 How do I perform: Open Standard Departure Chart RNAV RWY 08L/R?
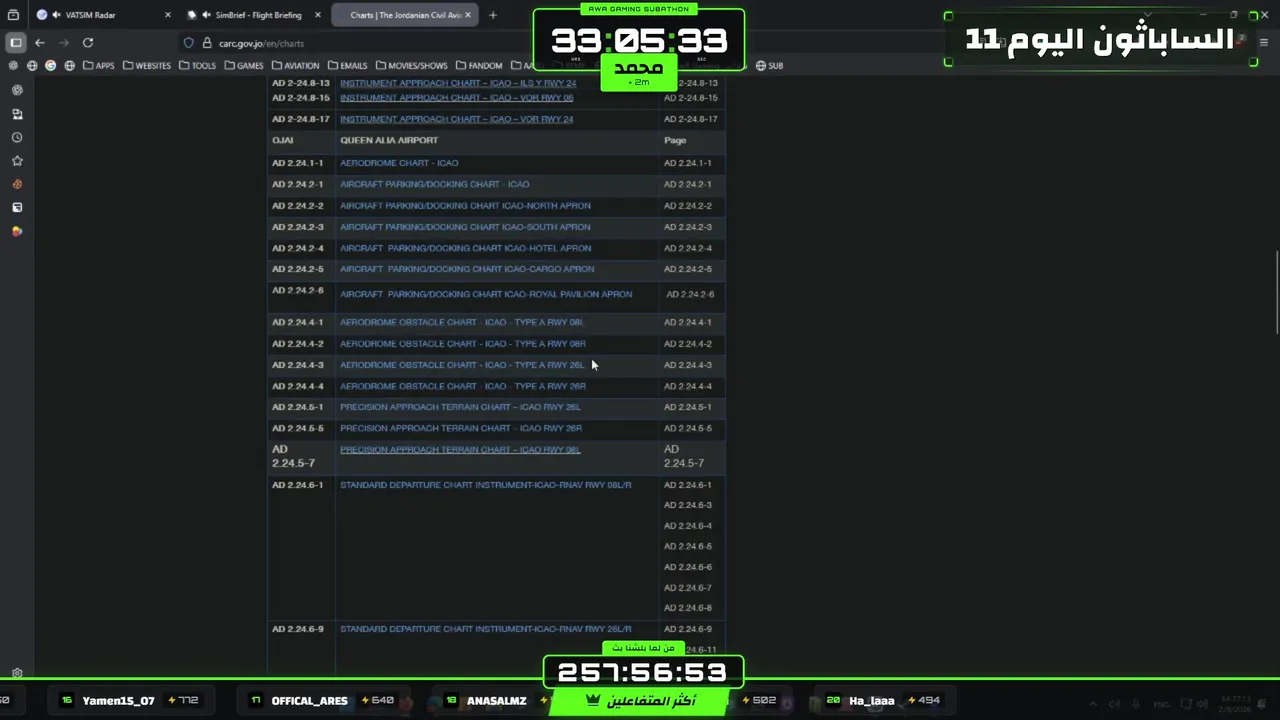[486, 485]
